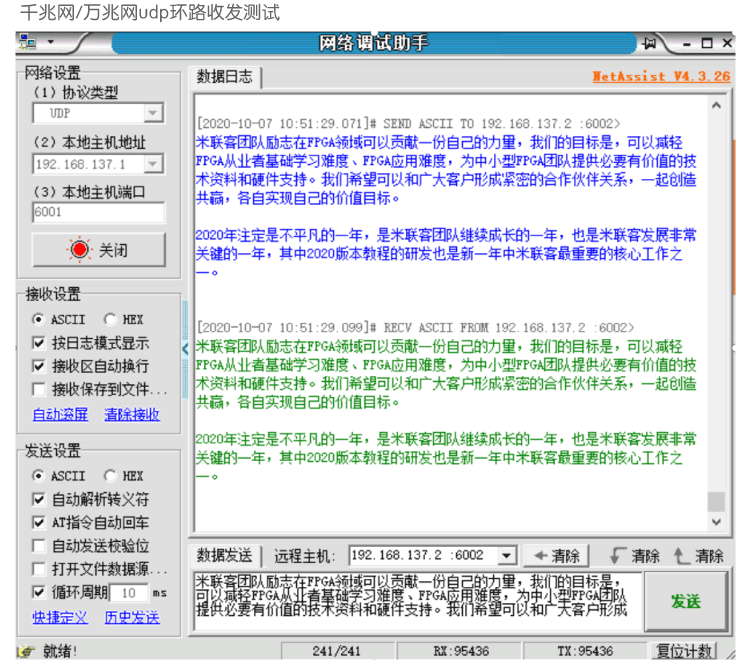Open the NetAssist V4.3.26 link

click(661, 77)
